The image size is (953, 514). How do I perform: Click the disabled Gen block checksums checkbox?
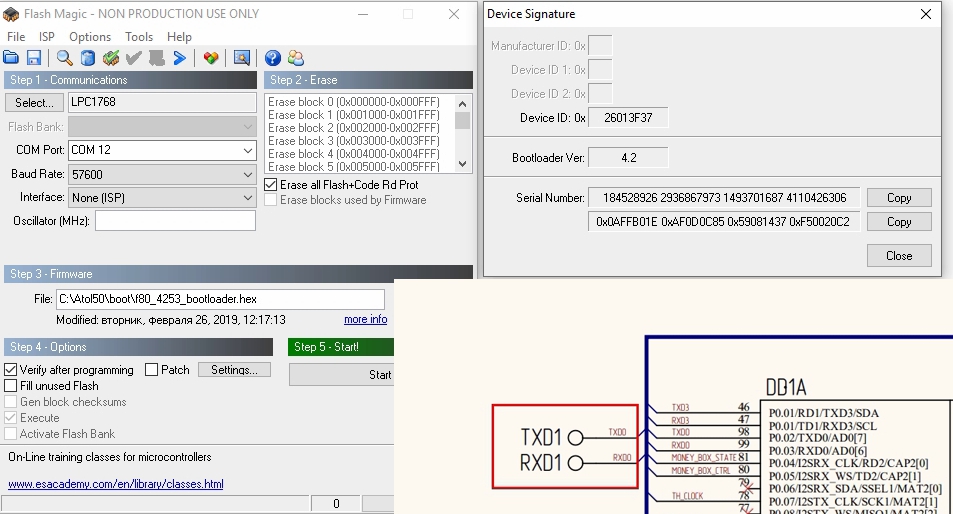pyautogui.click(x=10, y=402)
